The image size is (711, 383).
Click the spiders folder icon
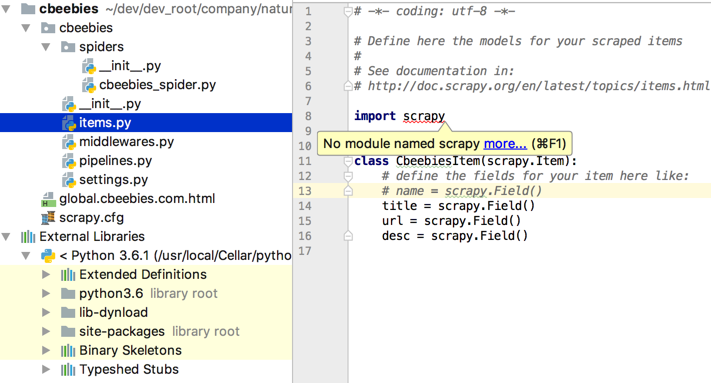point(68,47)
